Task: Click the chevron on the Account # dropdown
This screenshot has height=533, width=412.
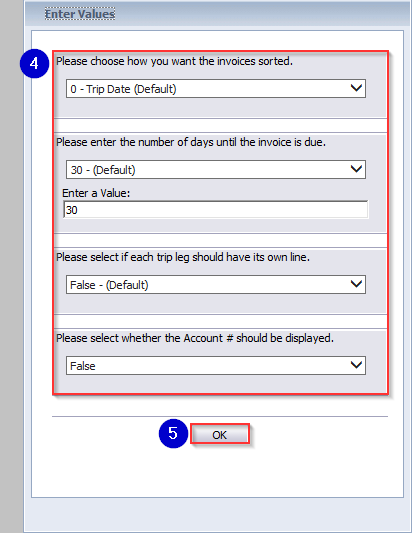Action: point(356,365)
